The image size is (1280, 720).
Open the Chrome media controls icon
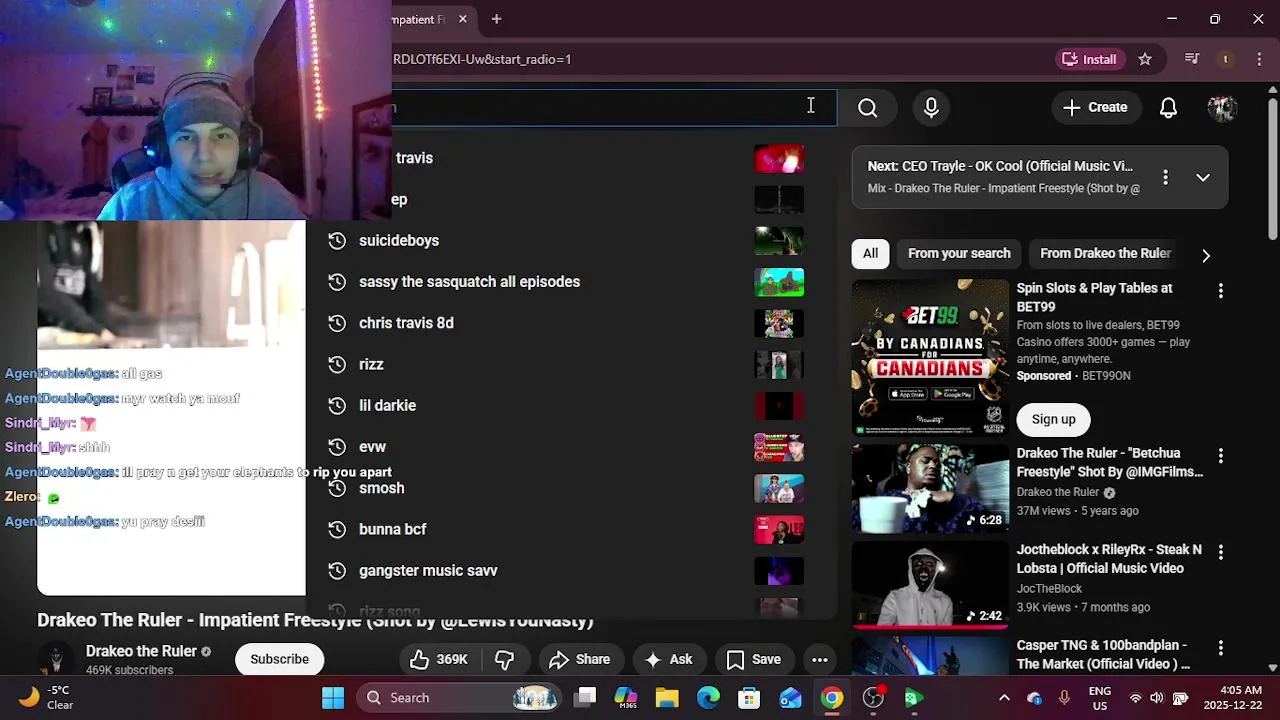(x=1191, y=59)
